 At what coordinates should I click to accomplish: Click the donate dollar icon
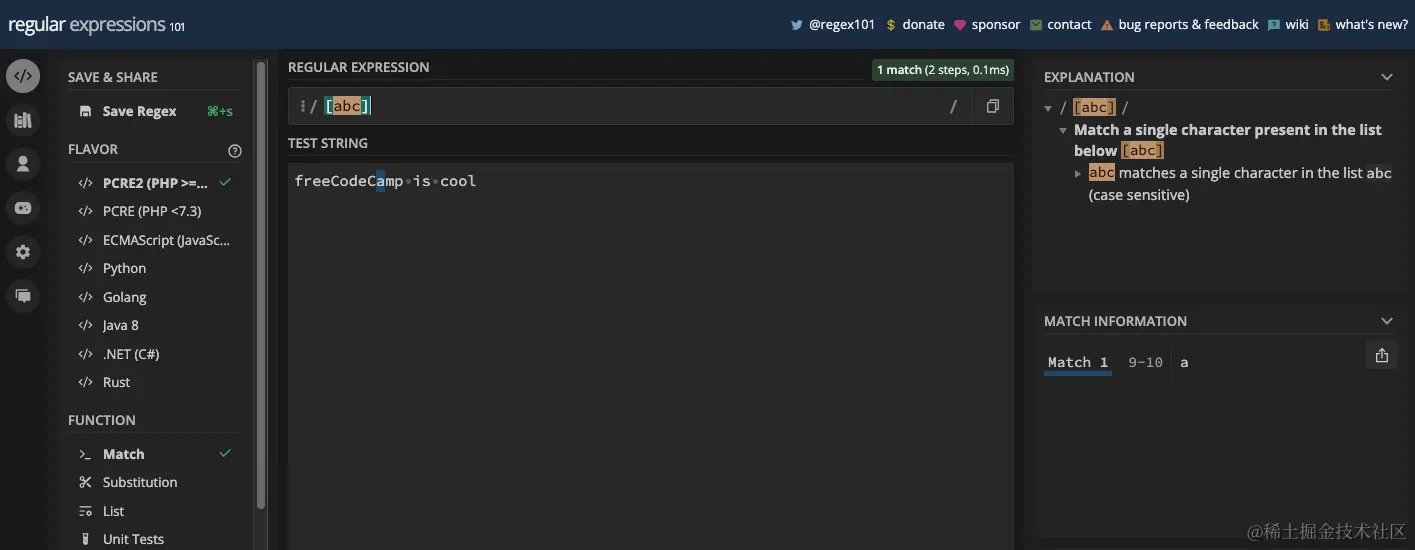pos(891,25)
